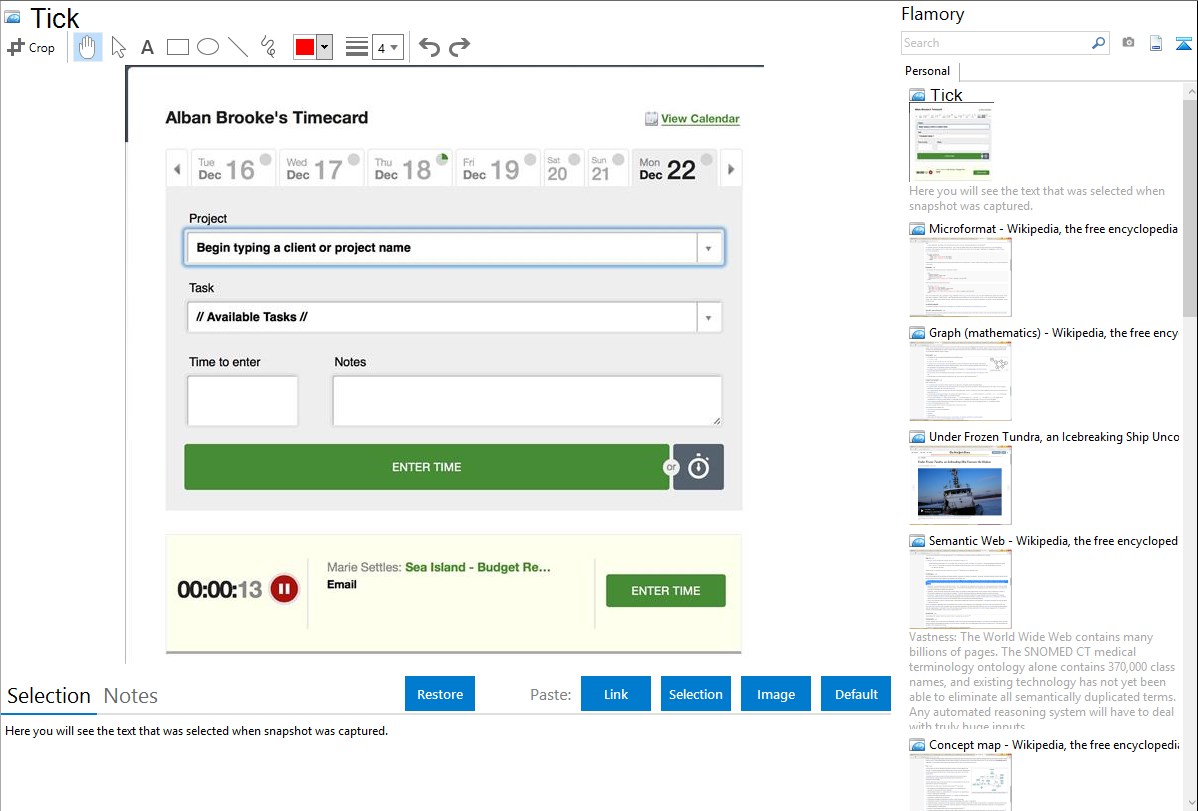Select Sun 21 day tab
The width and height of the screenshot is (1198, 811).
607,168
